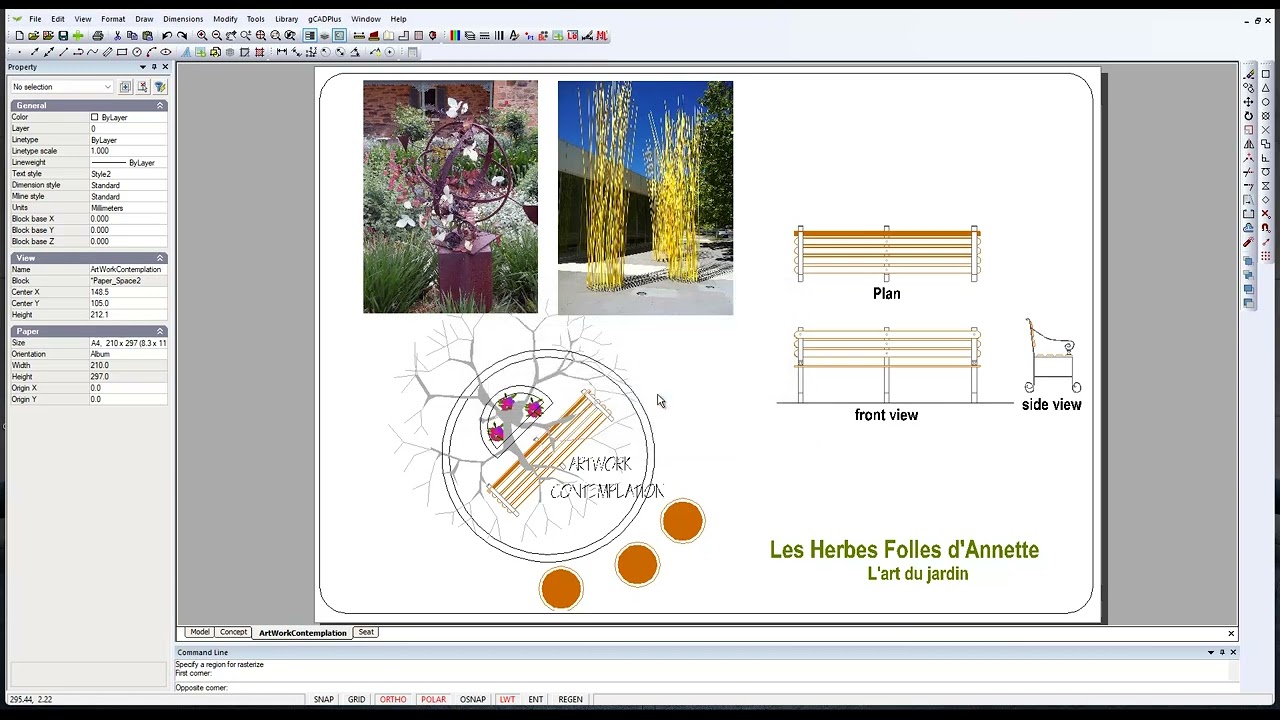The image size is (1280, 720).
Task: Click the Paste clipboard icon
Action: coord(147,35)
